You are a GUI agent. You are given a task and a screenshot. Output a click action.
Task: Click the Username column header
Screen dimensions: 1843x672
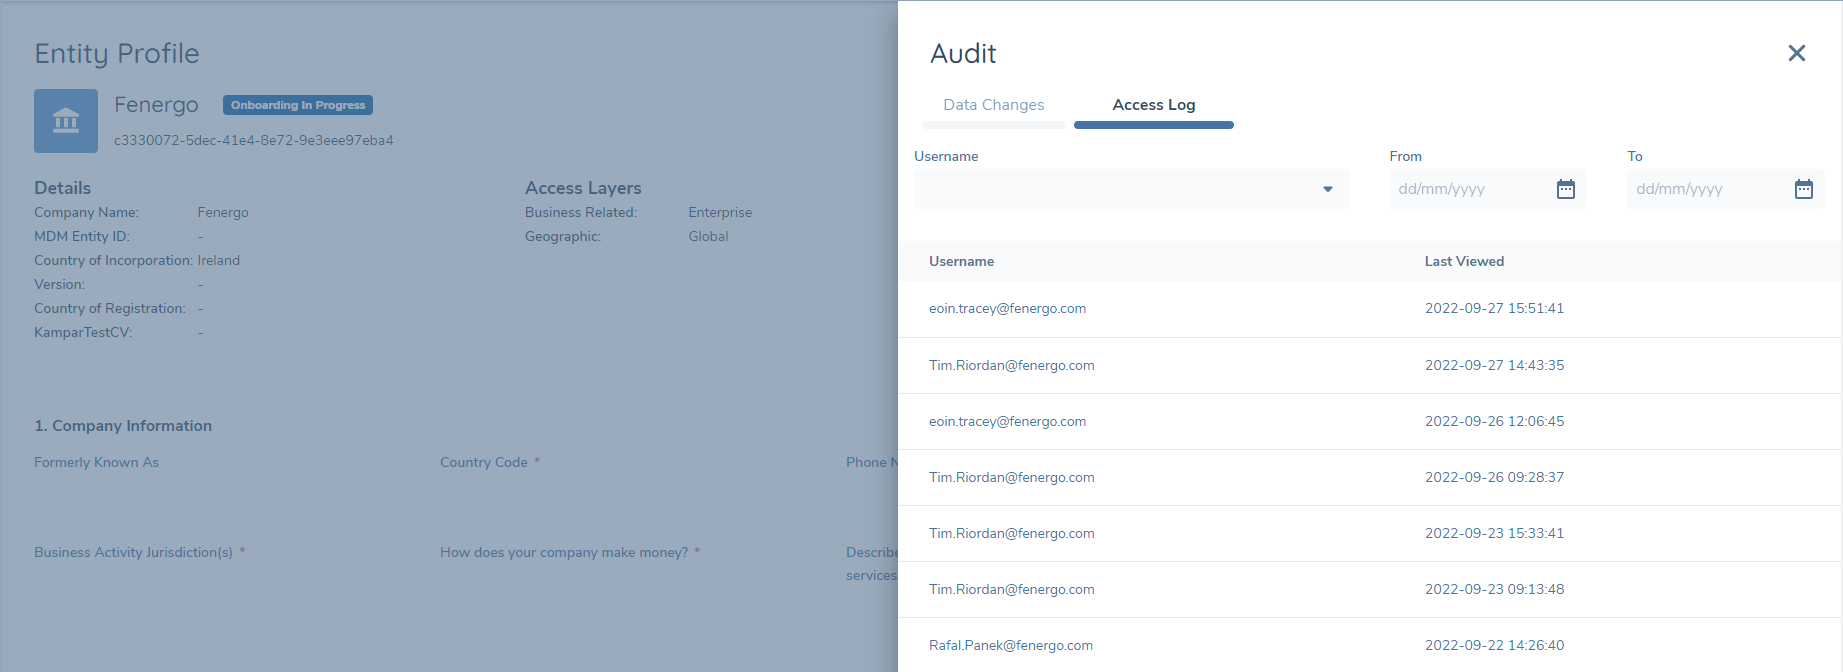point(961,261)
